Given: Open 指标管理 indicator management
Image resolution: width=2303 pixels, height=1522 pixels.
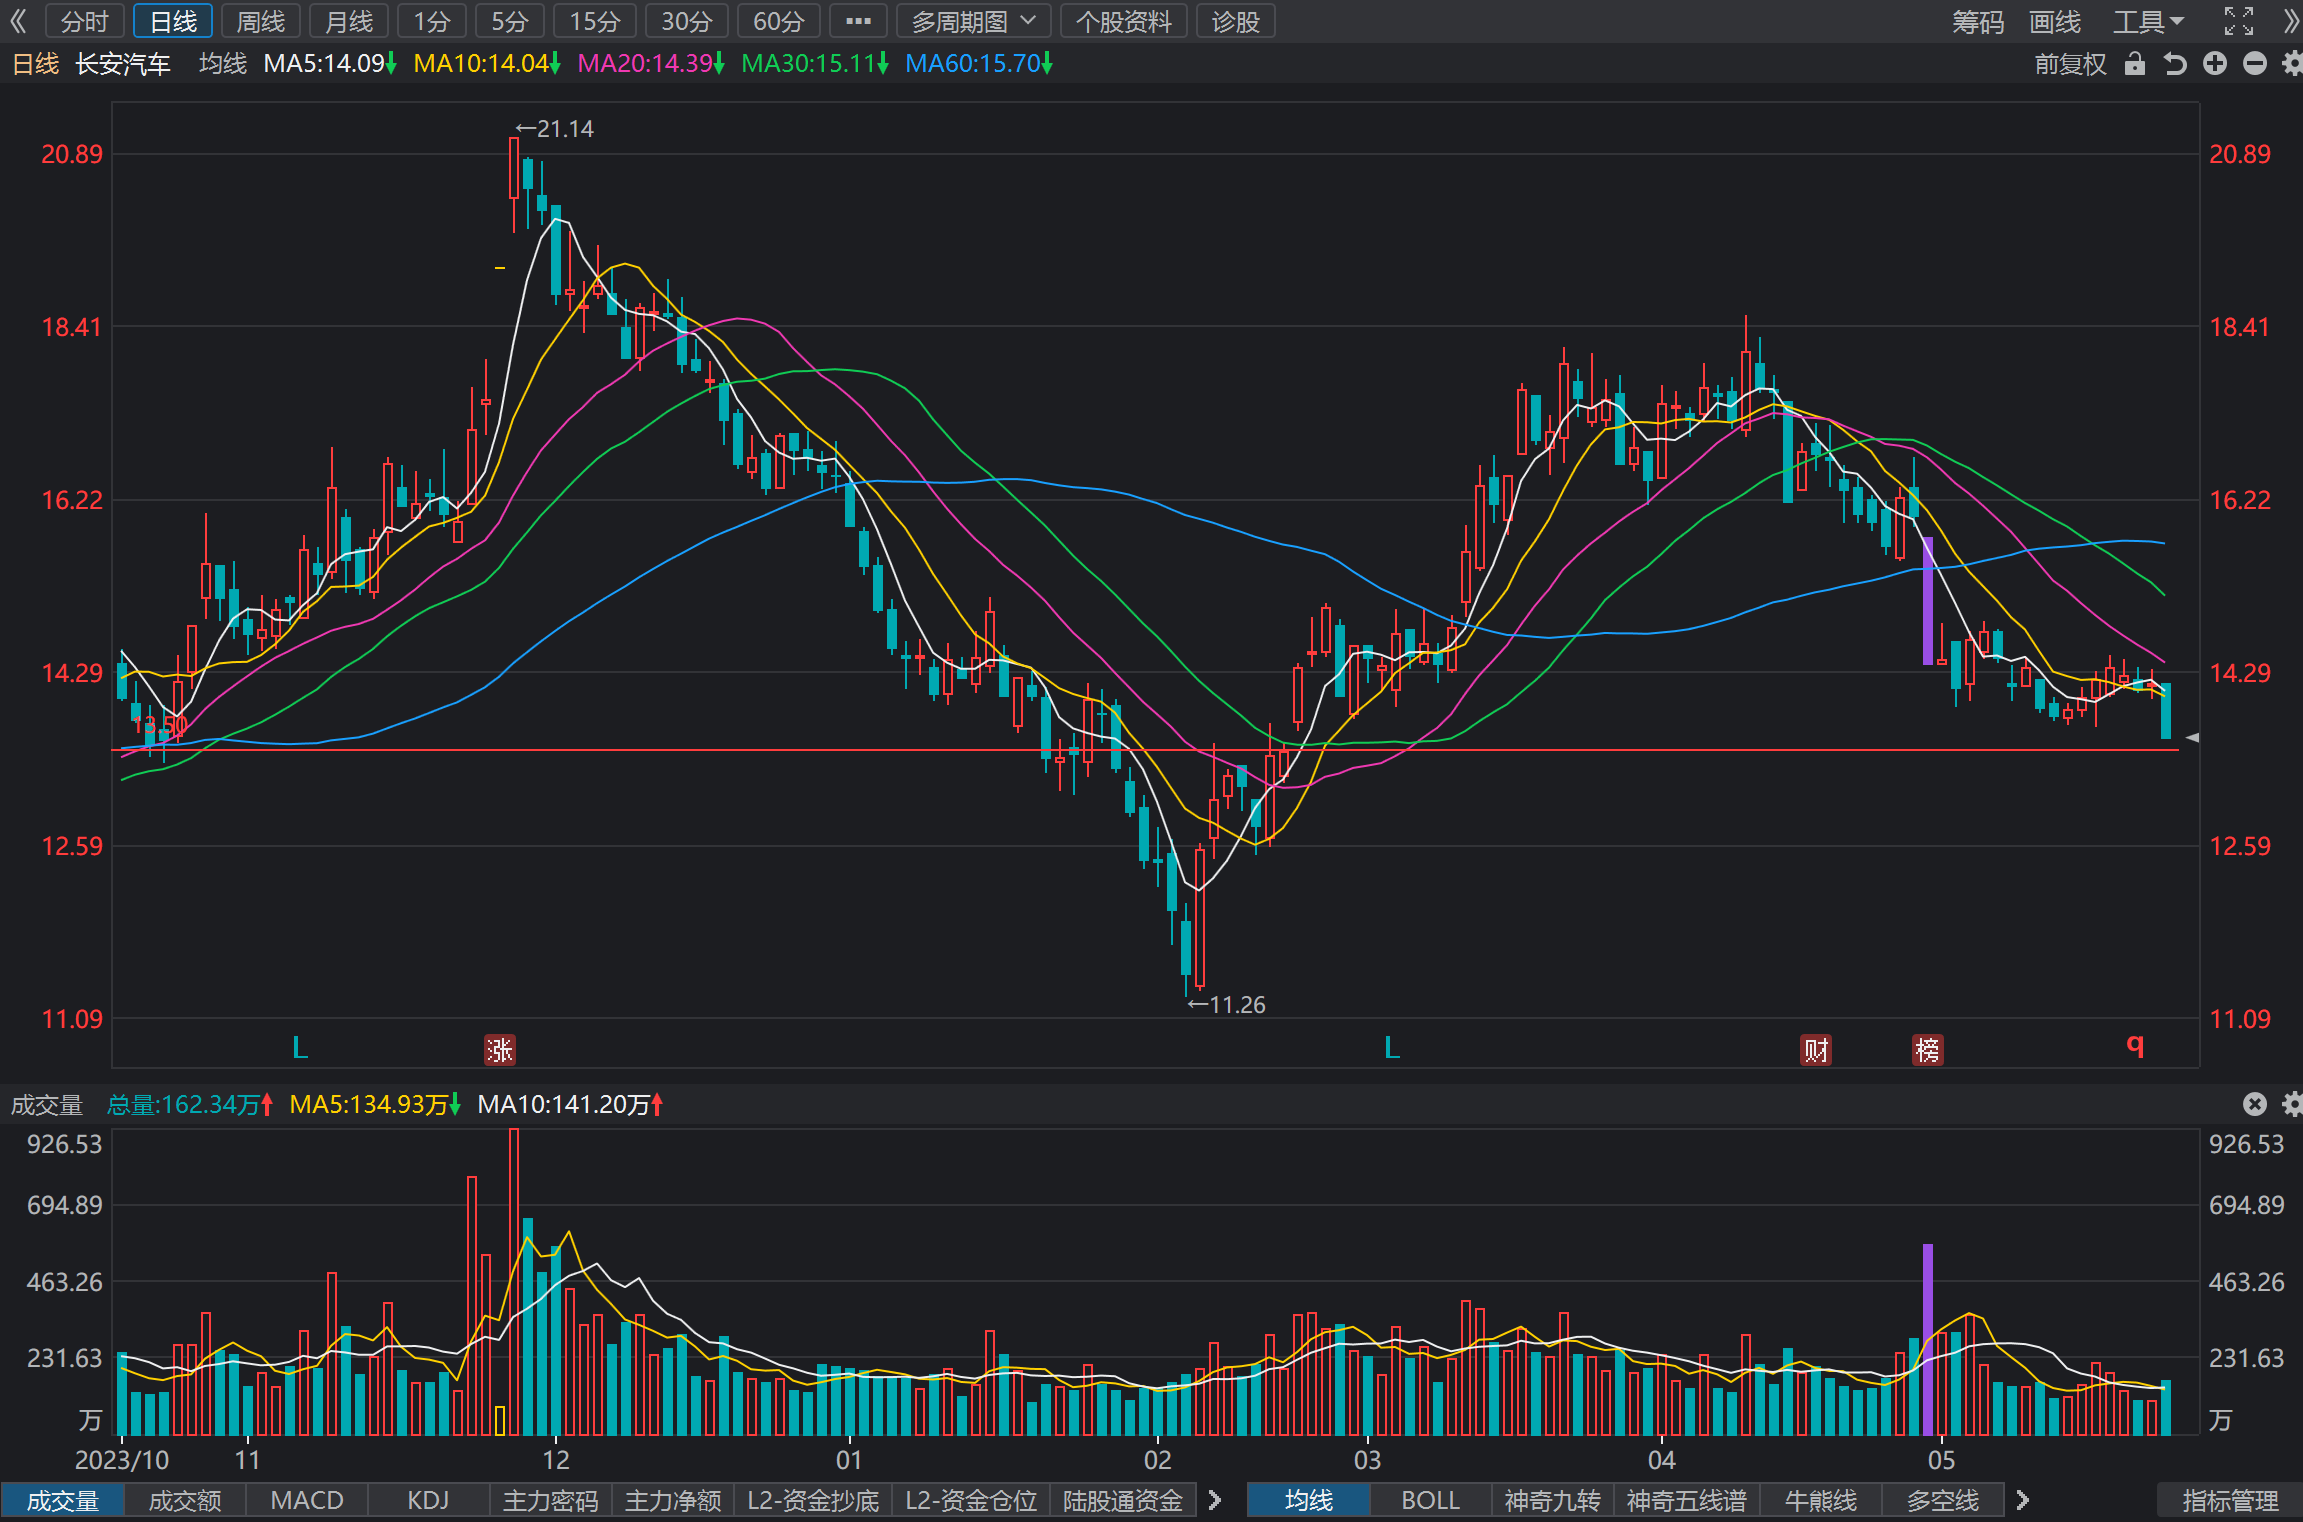Looking at the screenshot, I should 2230,1501.
